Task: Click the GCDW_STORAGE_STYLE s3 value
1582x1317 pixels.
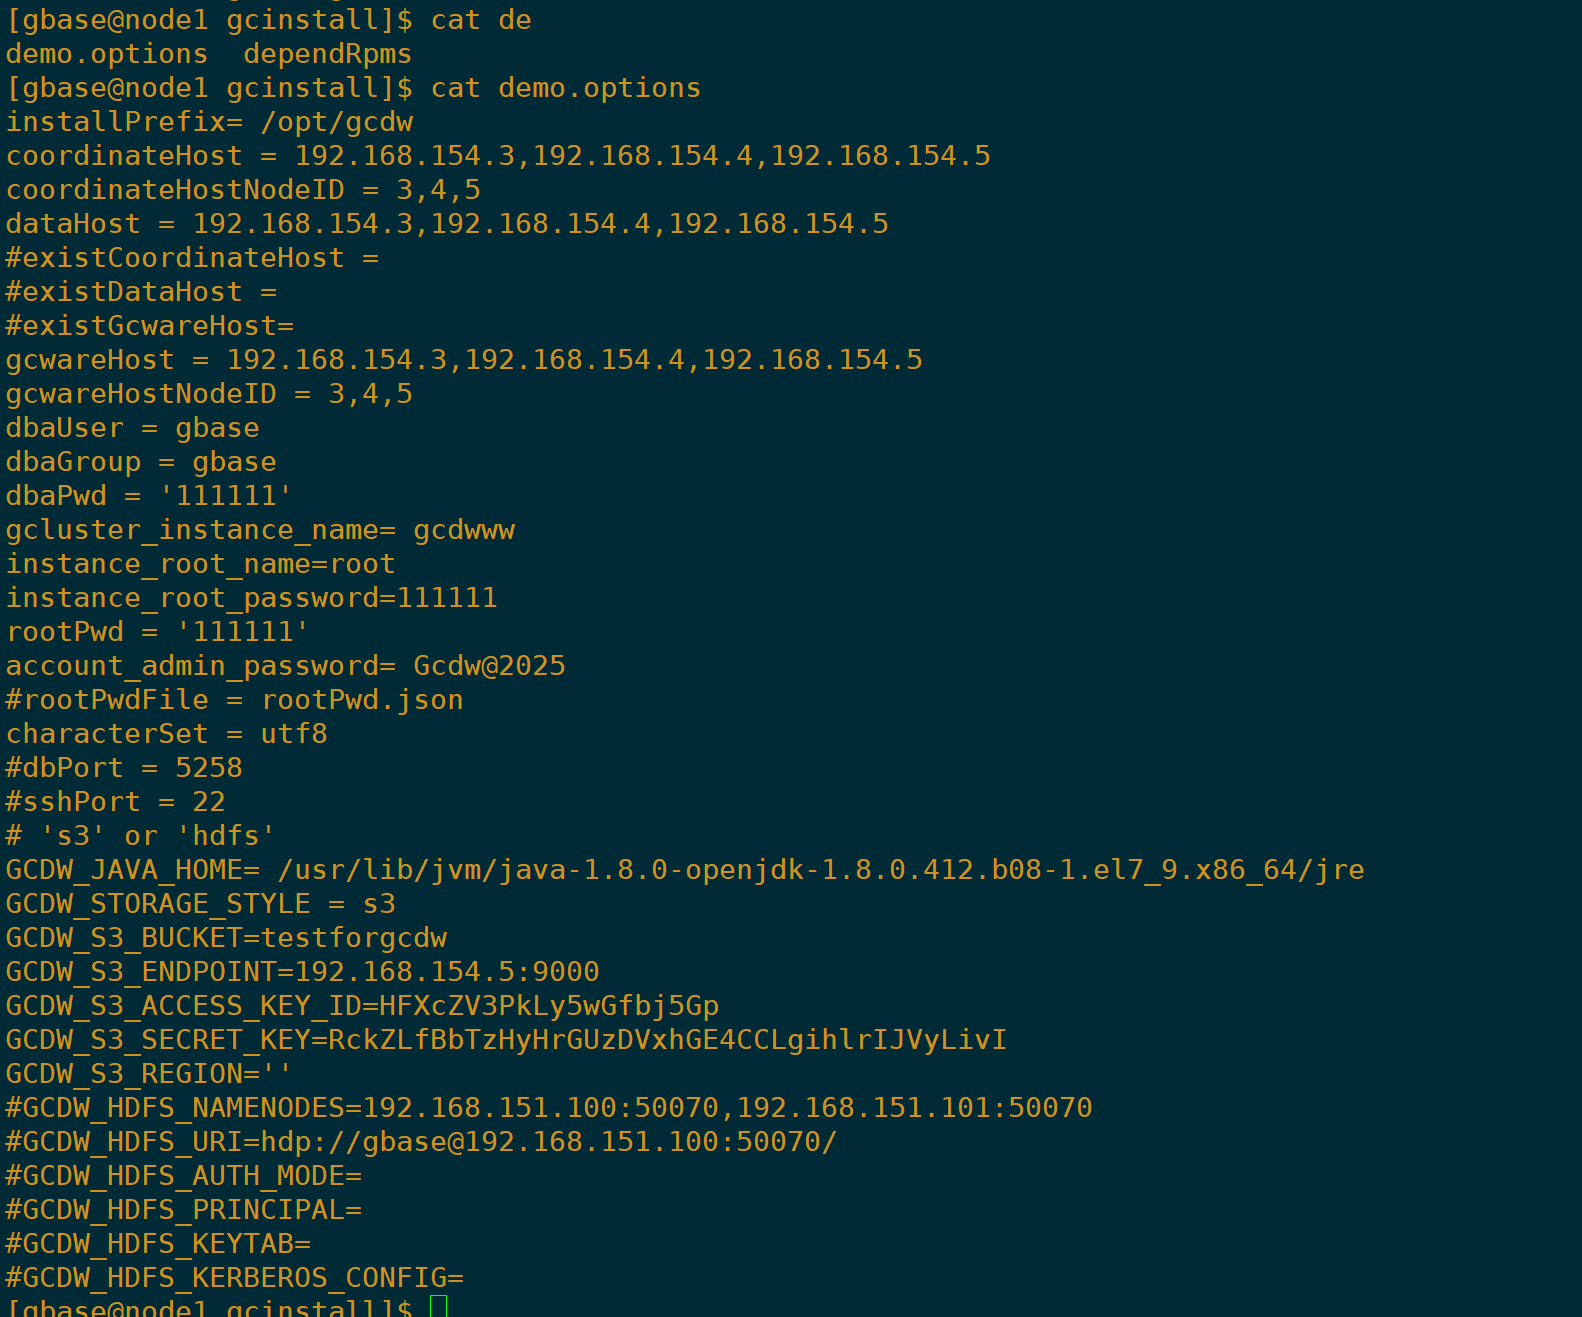Action: [x=379, y=904]
